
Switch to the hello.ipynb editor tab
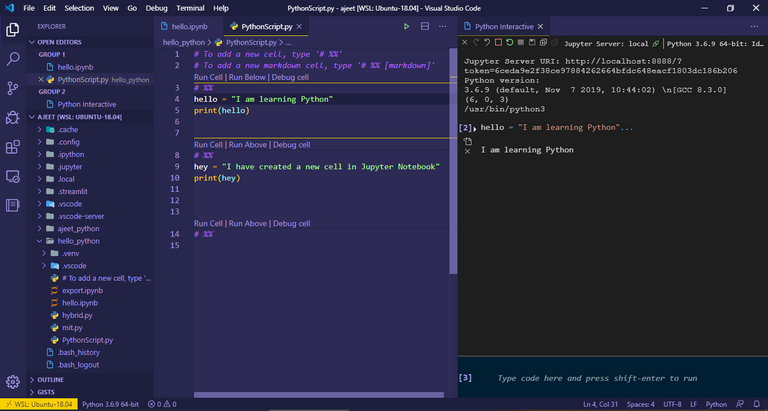[190, 26]
